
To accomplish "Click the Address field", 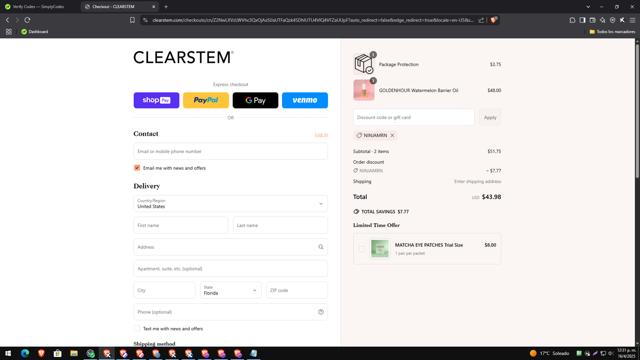I will click(x=230, y=247).
